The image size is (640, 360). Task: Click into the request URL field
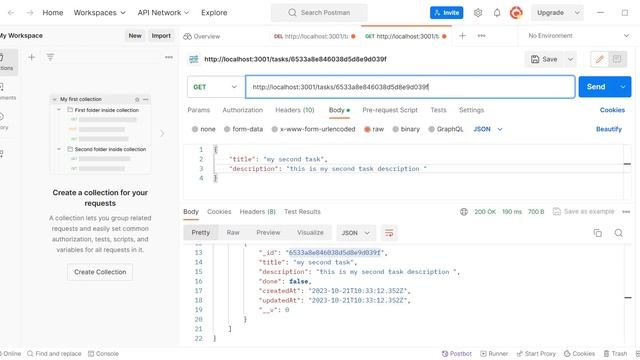coord(410,87)
